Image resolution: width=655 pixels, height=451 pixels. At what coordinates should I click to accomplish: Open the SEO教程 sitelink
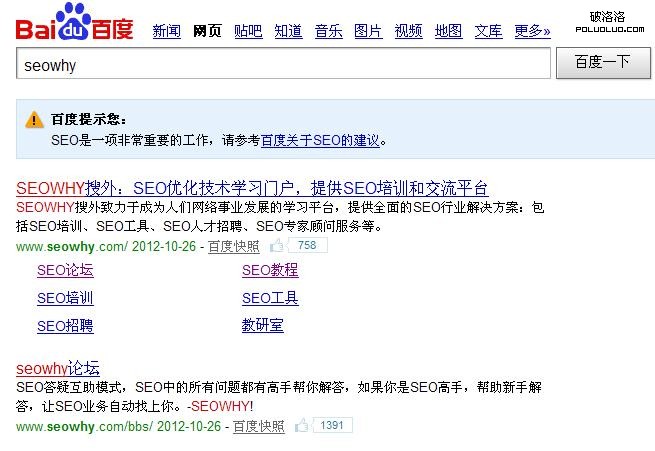[270, 270]
